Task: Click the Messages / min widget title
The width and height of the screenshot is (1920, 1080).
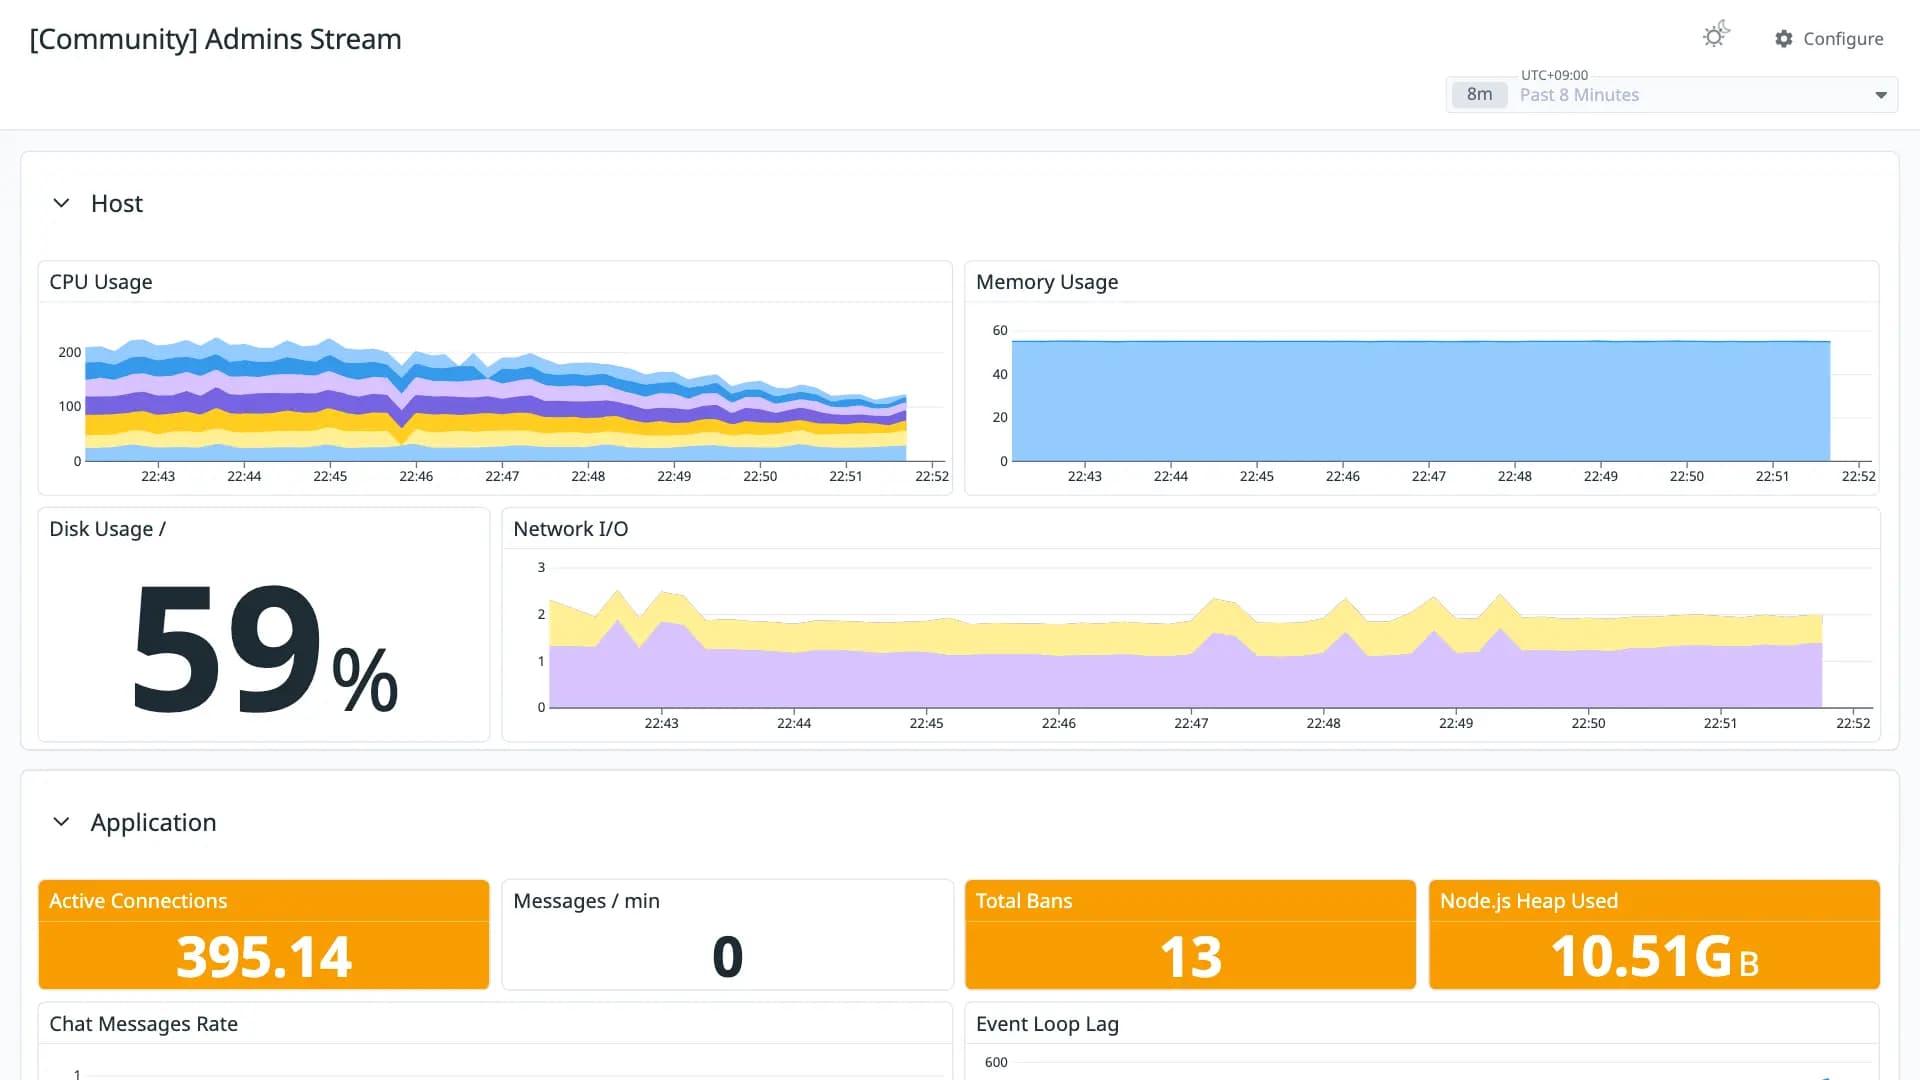Action: [586, 901]
